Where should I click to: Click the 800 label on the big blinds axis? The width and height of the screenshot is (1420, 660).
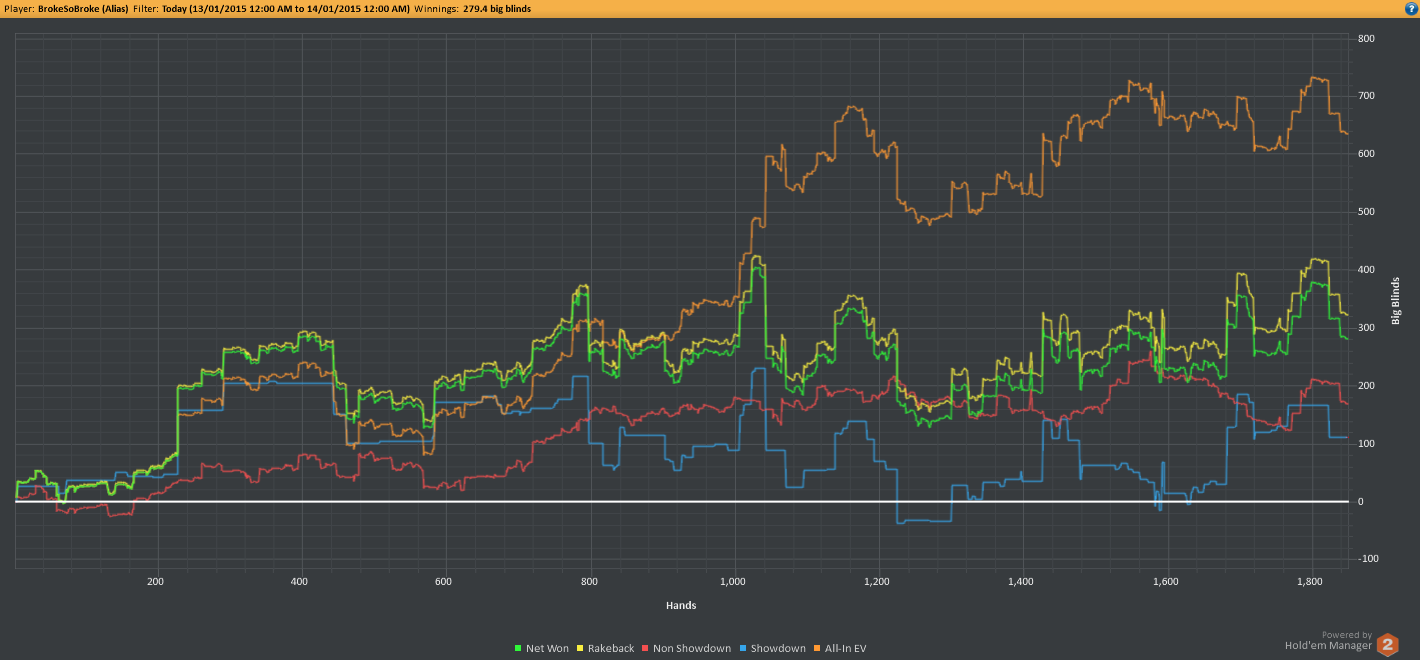1366,39
